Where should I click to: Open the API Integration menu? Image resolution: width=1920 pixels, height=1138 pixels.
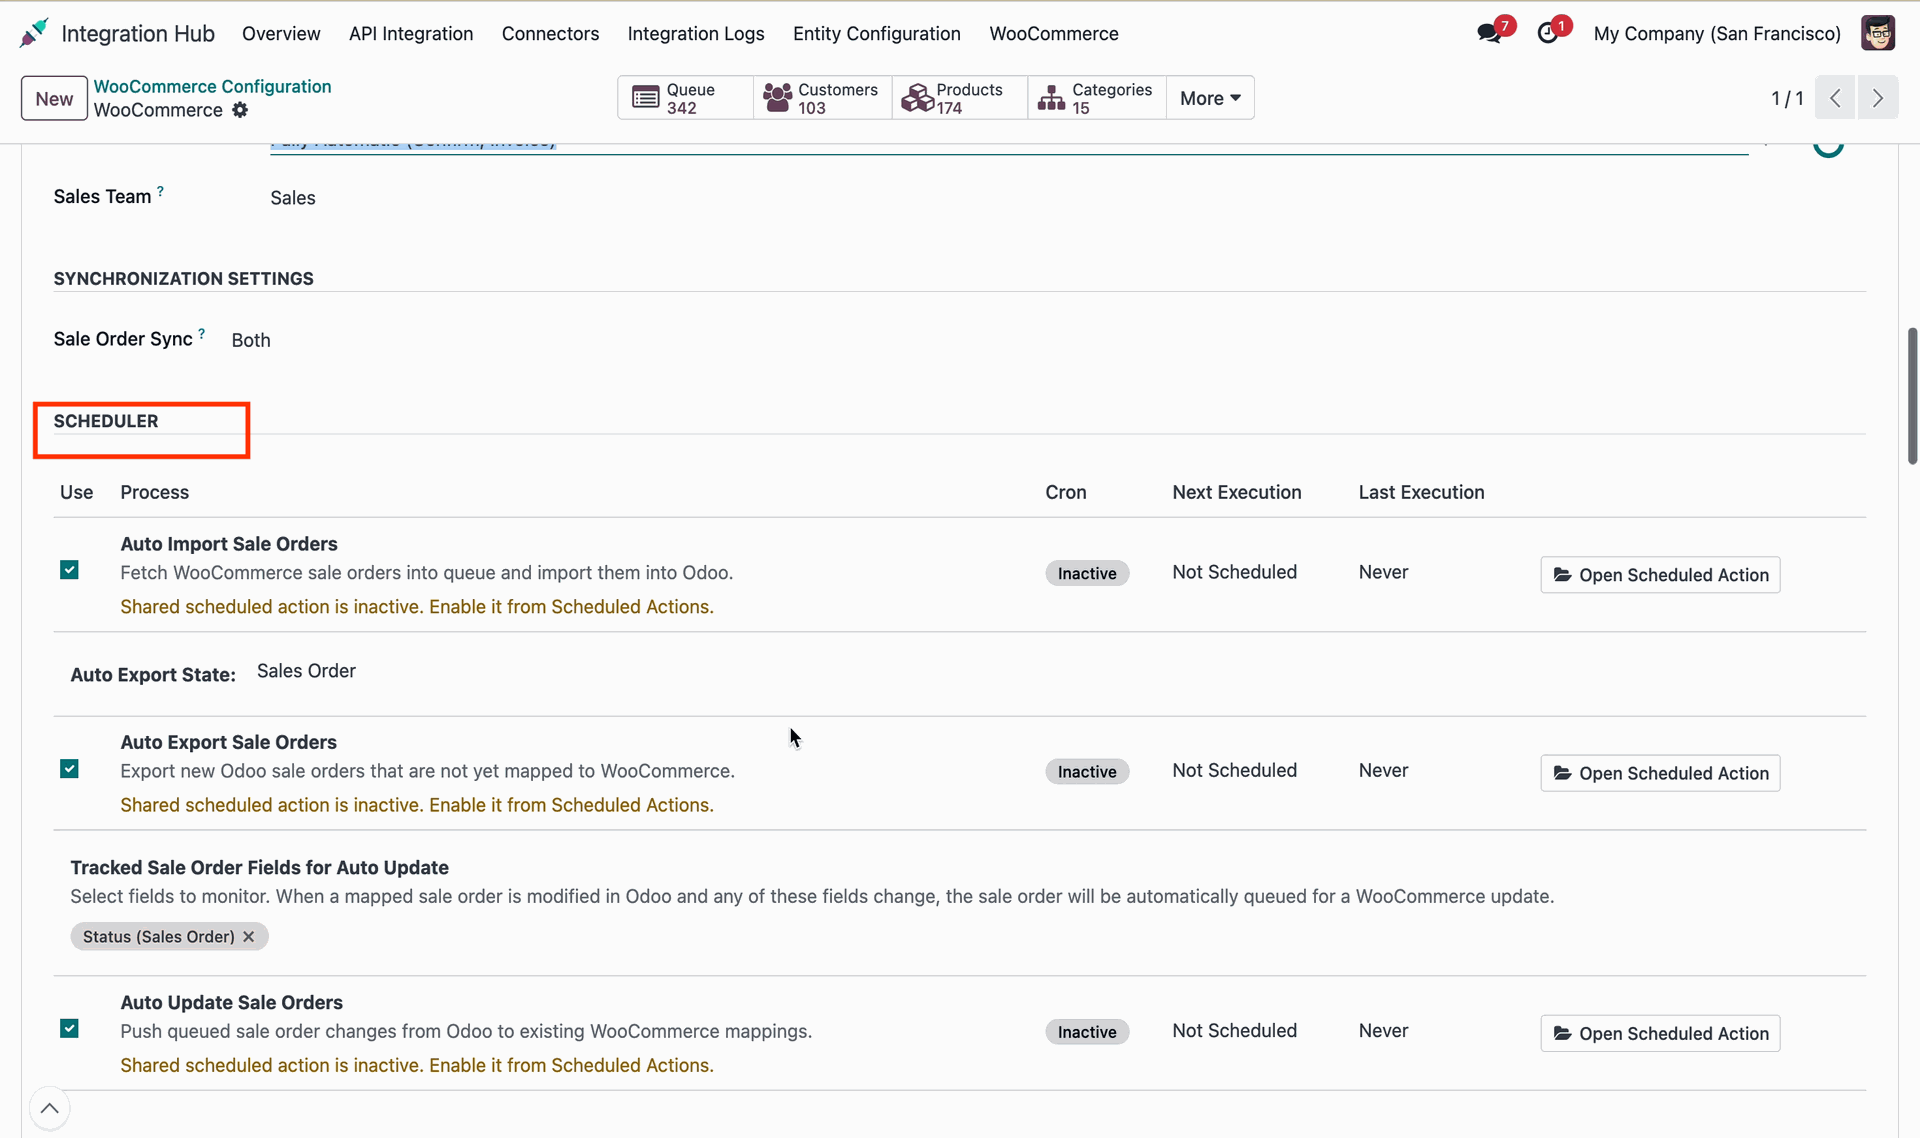coord(411,33)
